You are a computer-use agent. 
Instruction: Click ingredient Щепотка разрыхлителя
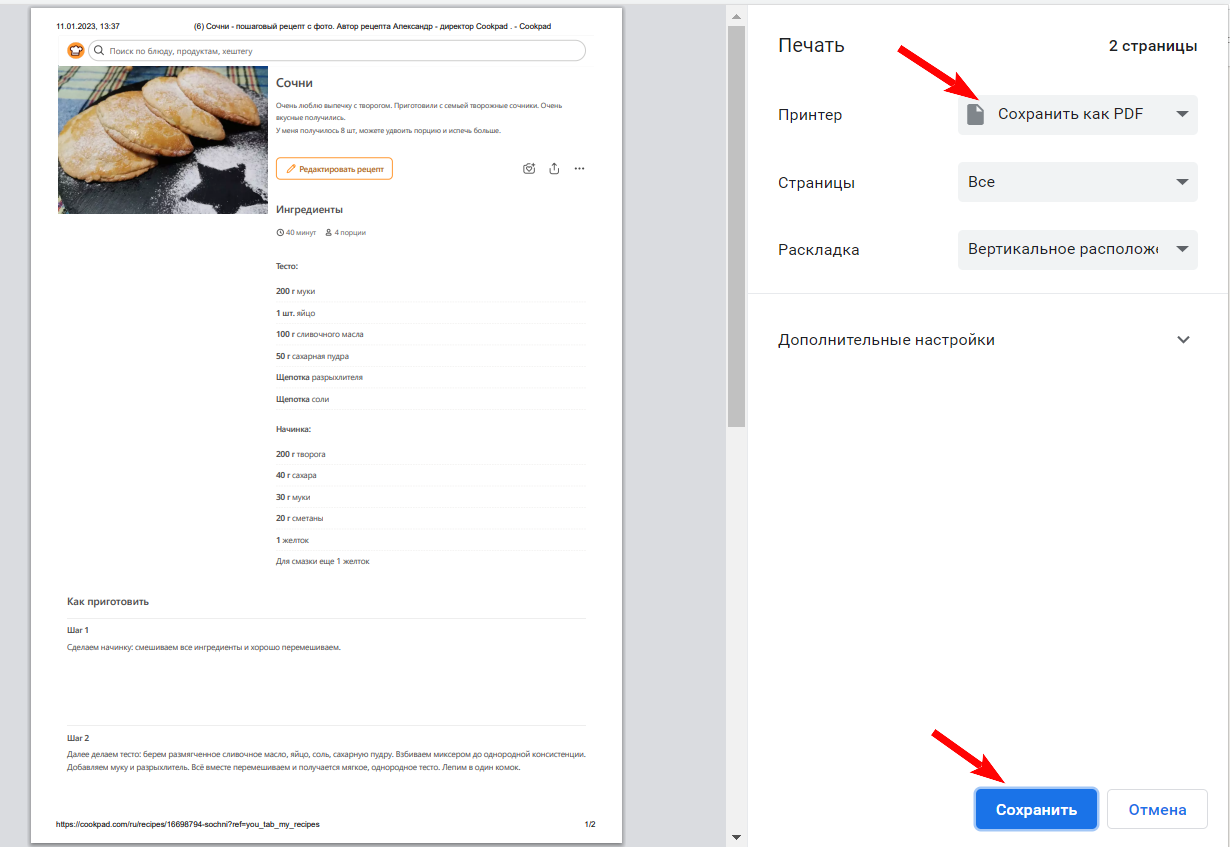319,377
